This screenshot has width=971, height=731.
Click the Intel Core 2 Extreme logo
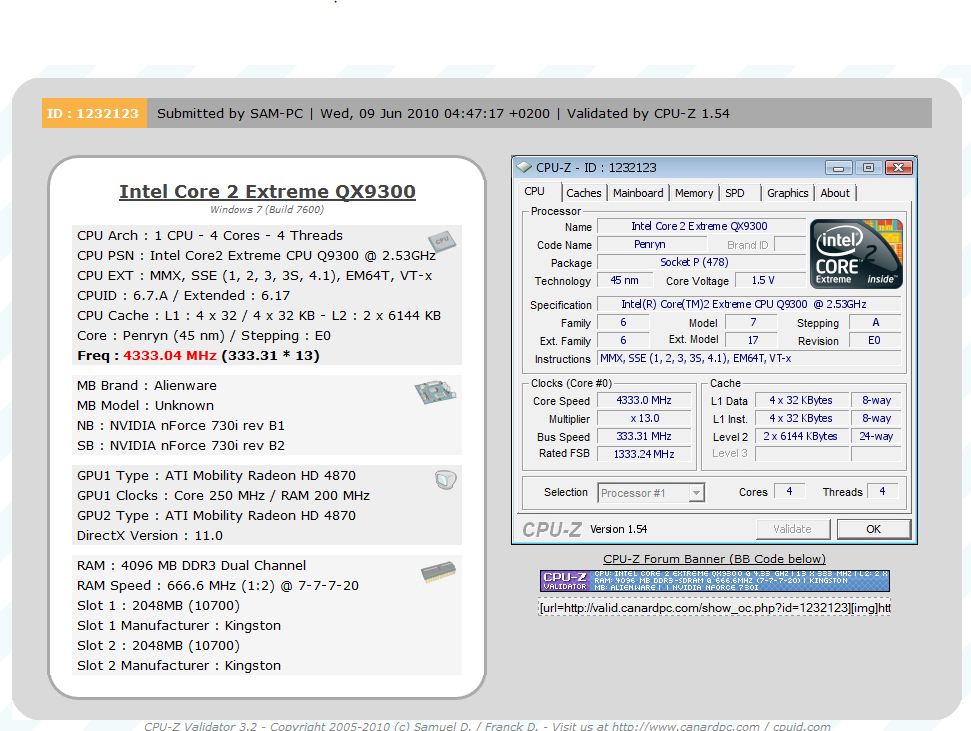856,254
